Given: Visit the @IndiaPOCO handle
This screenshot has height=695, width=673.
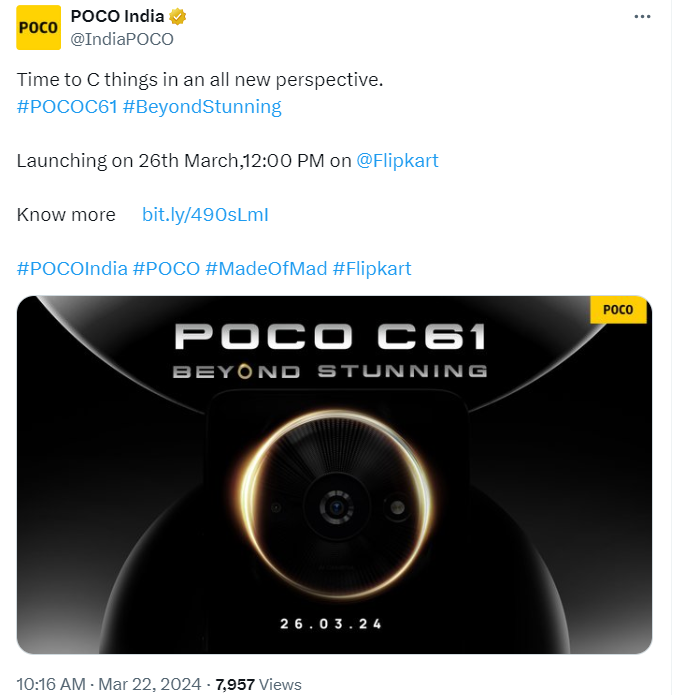Looking at the screenshot, I should pyautogui.click(x=121, y=39).
